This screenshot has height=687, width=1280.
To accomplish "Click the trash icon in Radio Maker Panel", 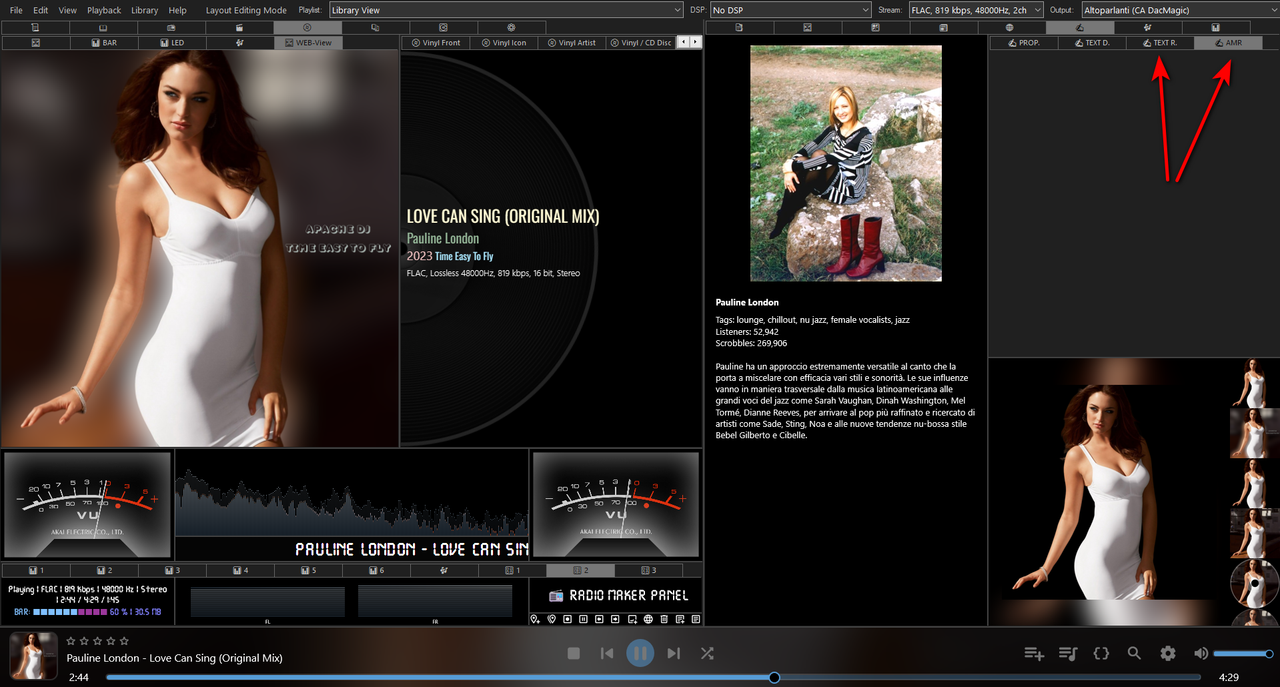I will pos(664,619).
